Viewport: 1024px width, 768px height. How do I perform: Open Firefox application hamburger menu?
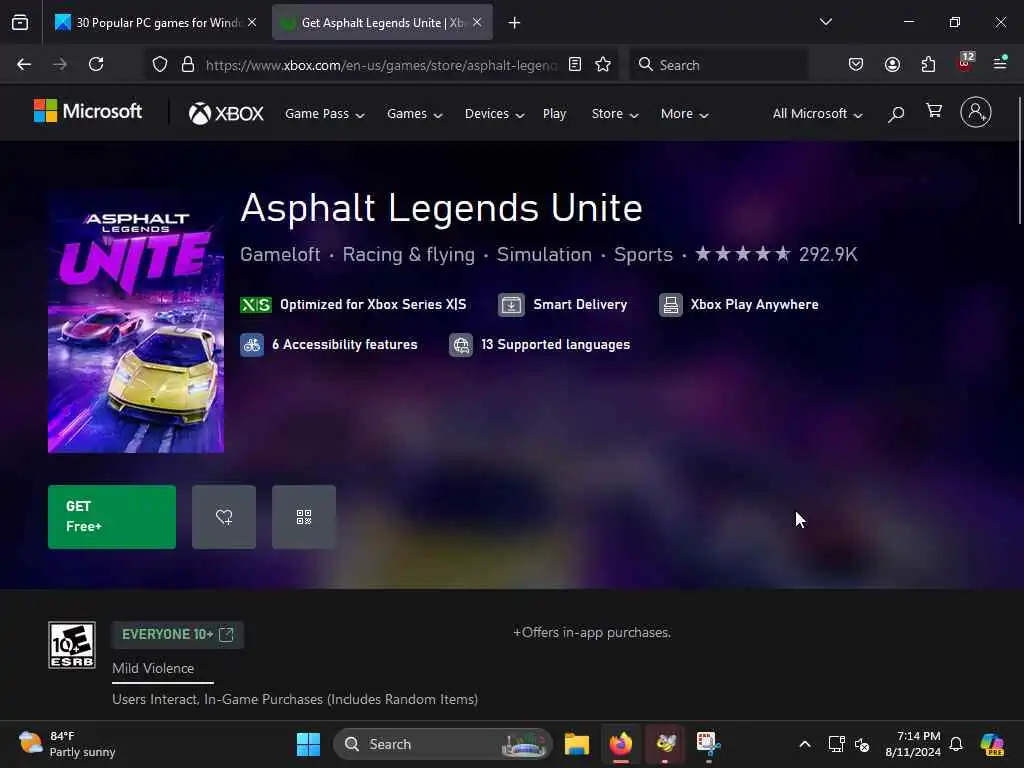1000,63
